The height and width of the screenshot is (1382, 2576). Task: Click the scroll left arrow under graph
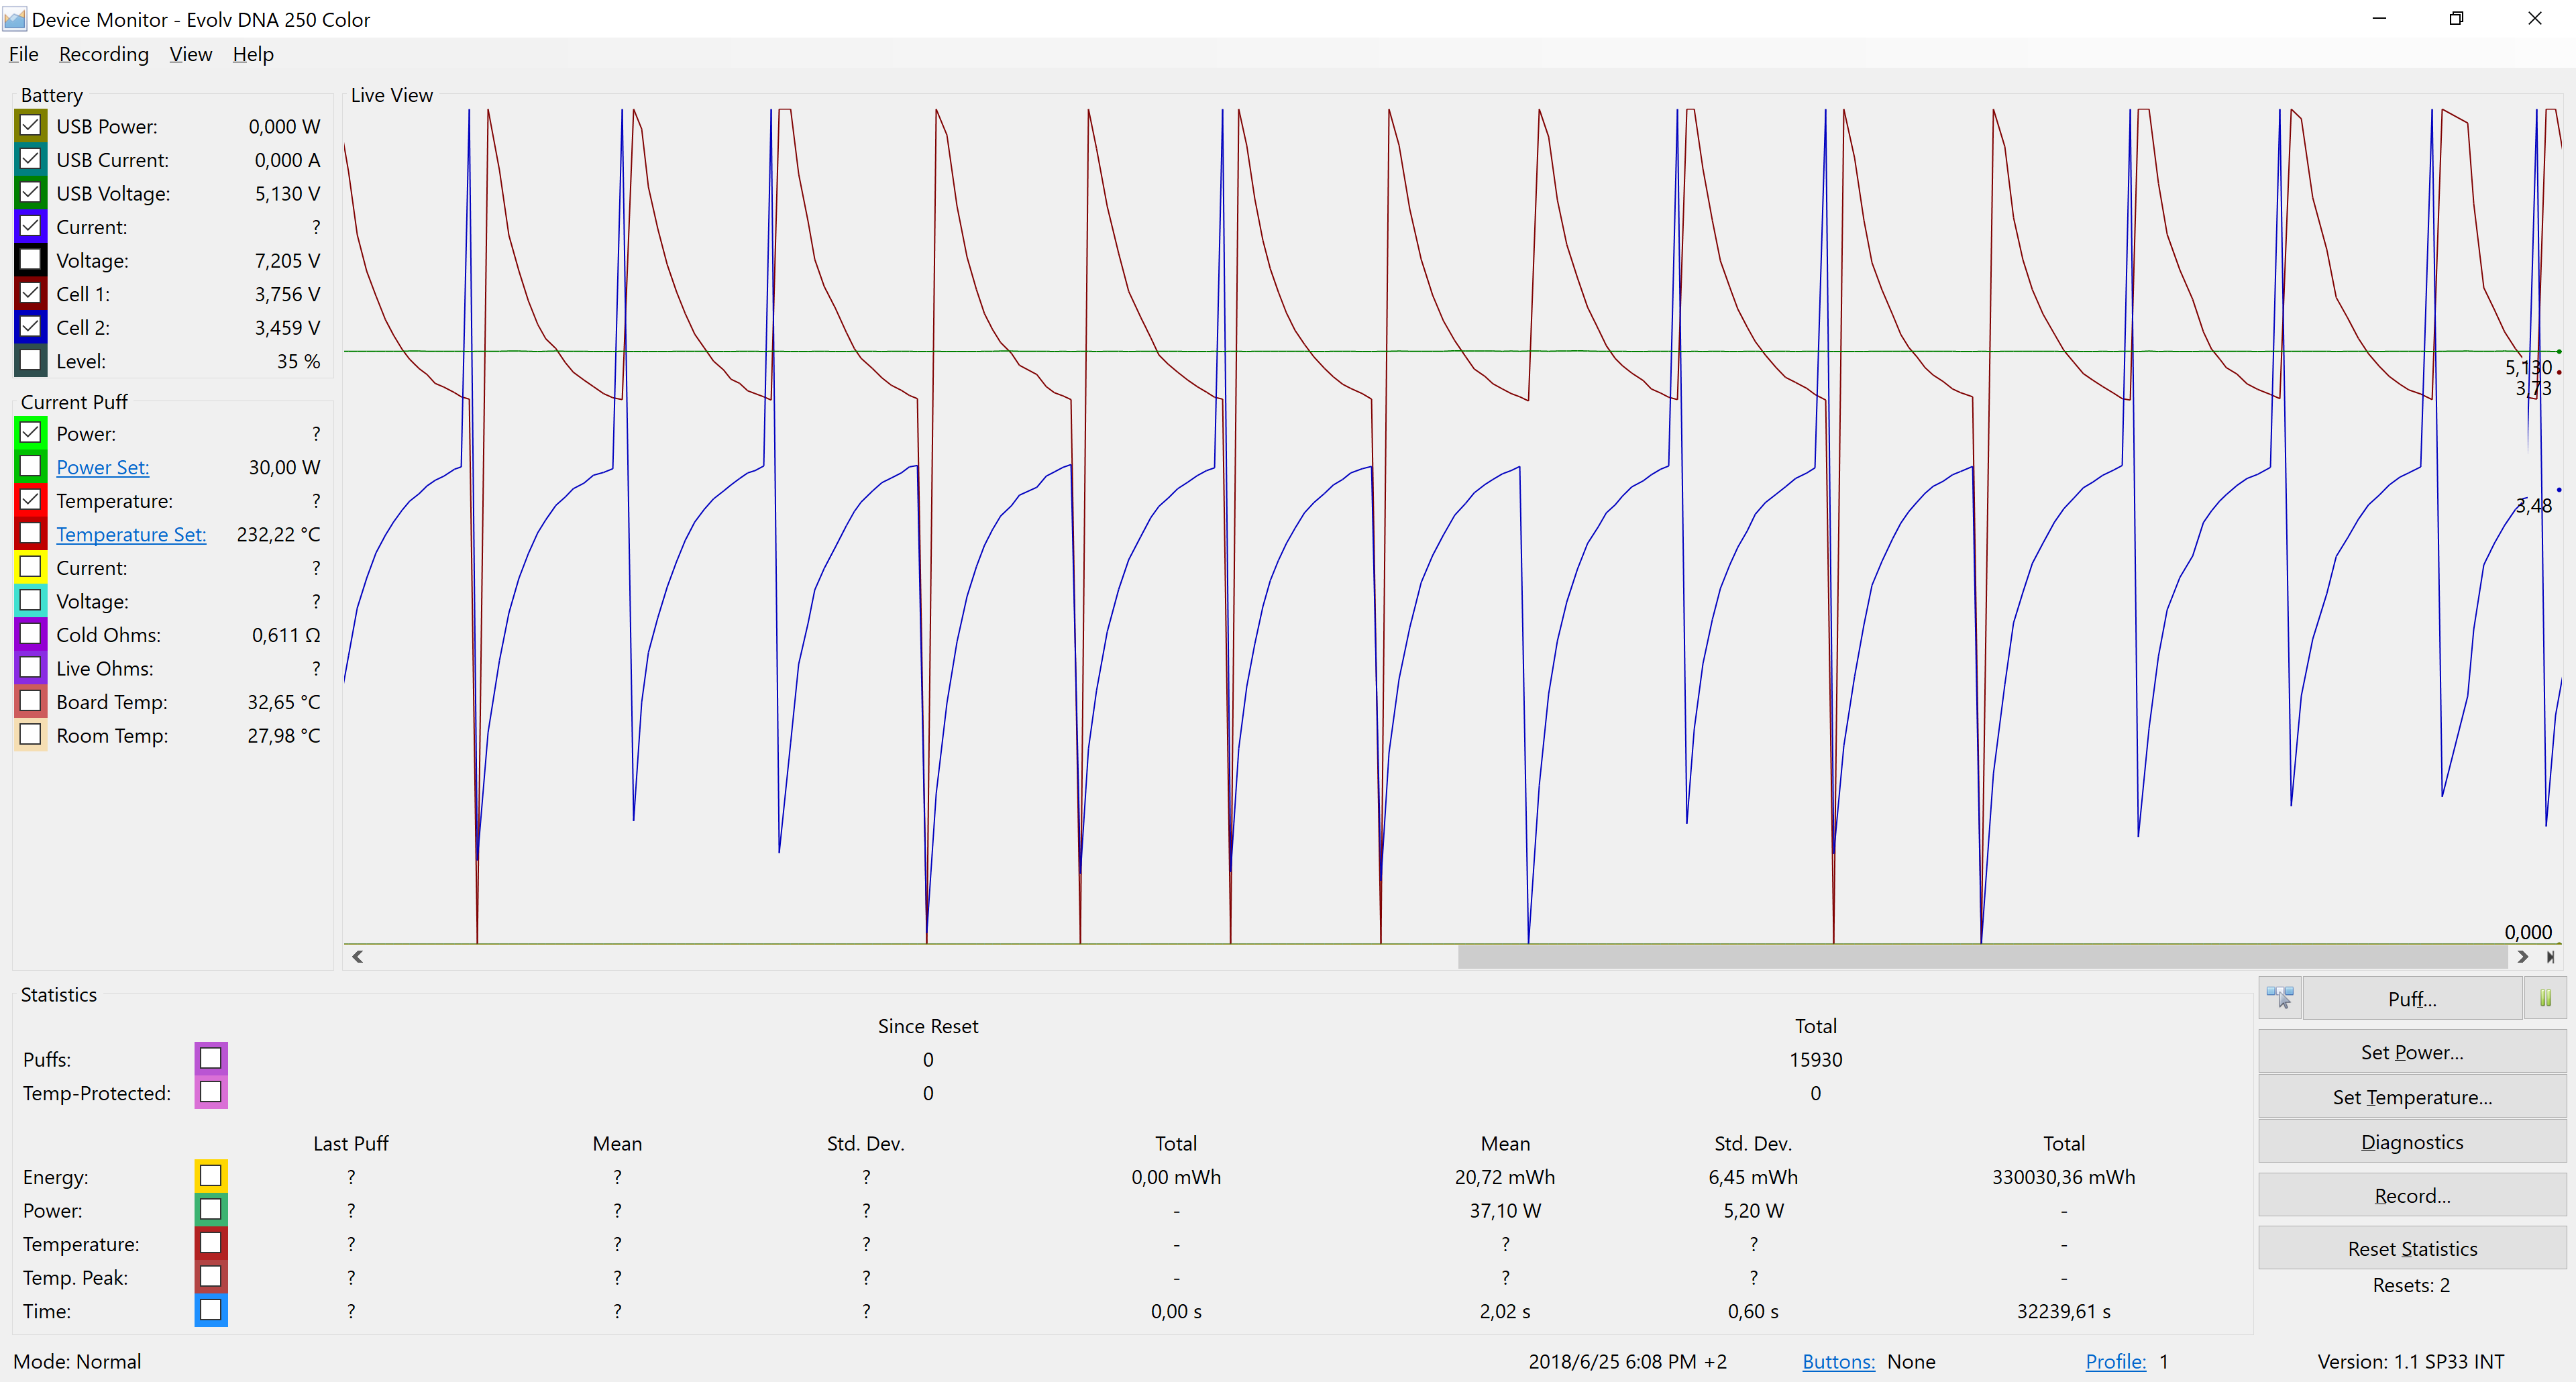[358, 957]
